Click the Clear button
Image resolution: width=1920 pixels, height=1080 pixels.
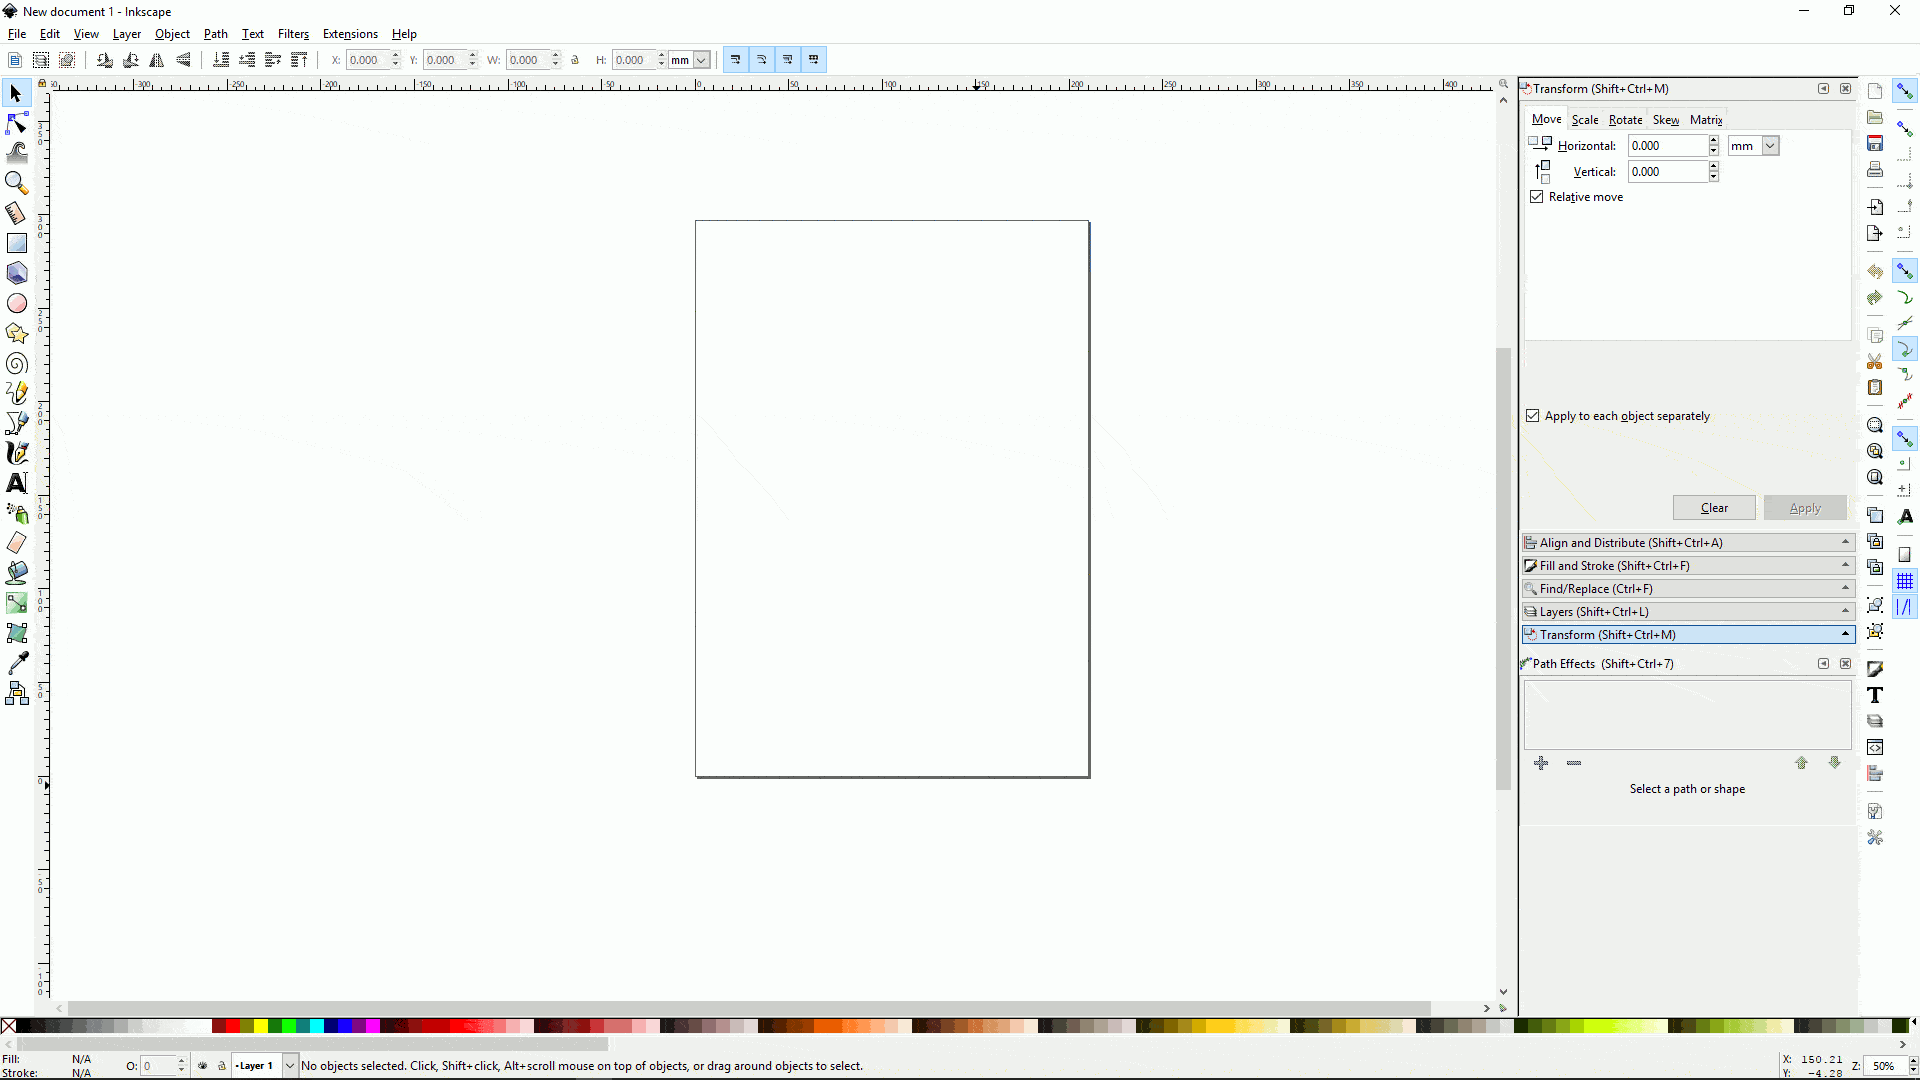coord(1714,508)
